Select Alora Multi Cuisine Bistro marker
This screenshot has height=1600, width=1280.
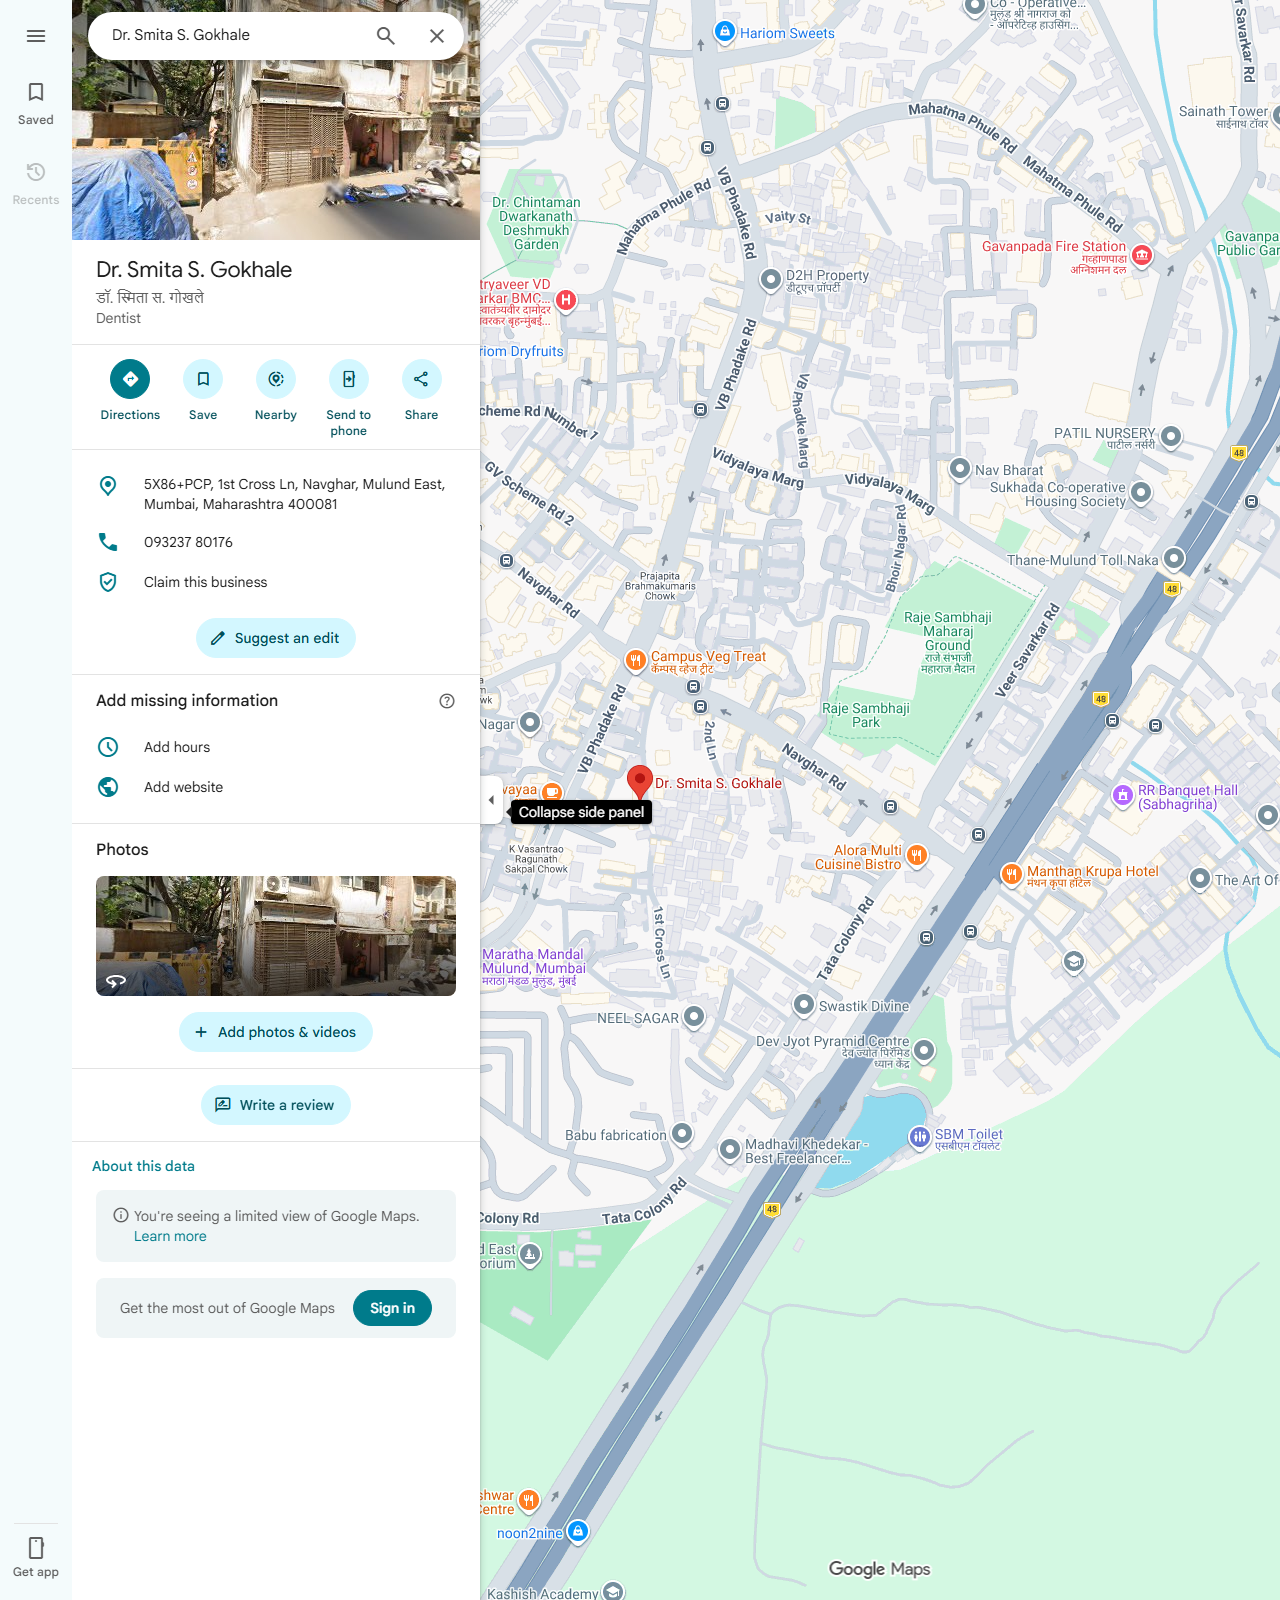917,855
